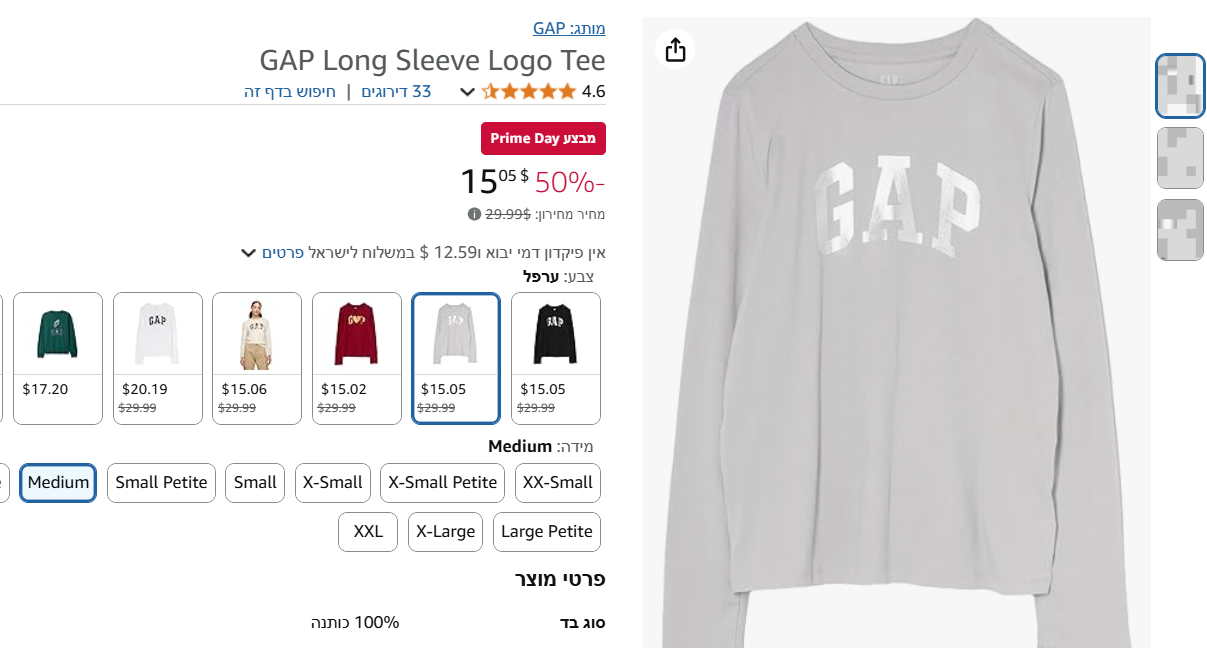Show the first product thumbnail

point(1180,86)
